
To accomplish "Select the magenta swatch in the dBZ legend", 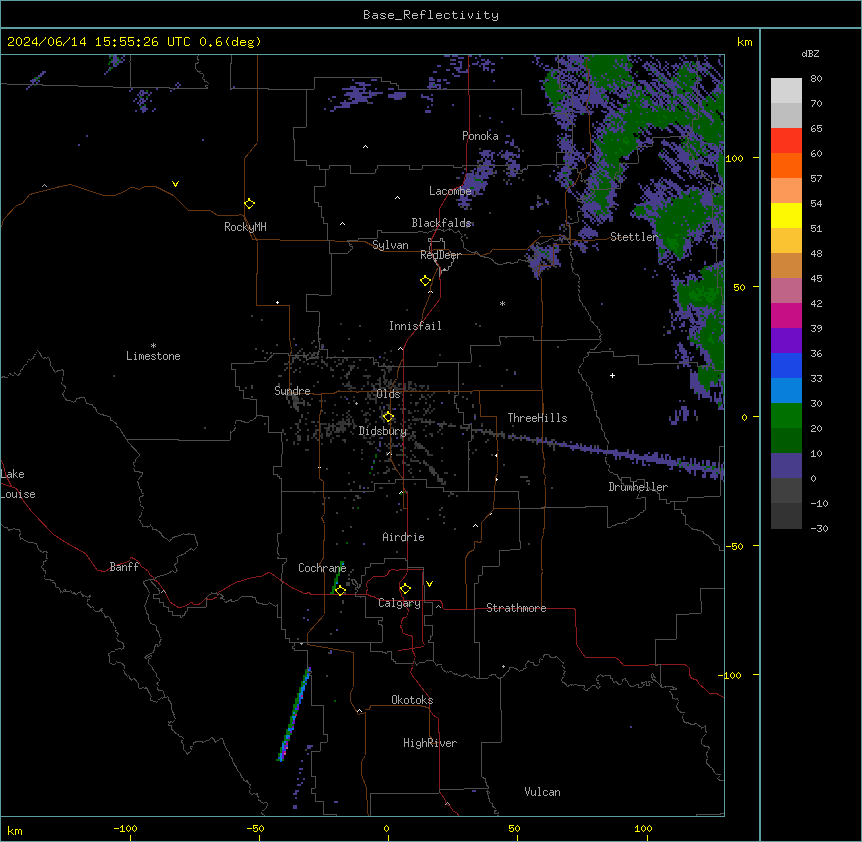I will (786, 315).
